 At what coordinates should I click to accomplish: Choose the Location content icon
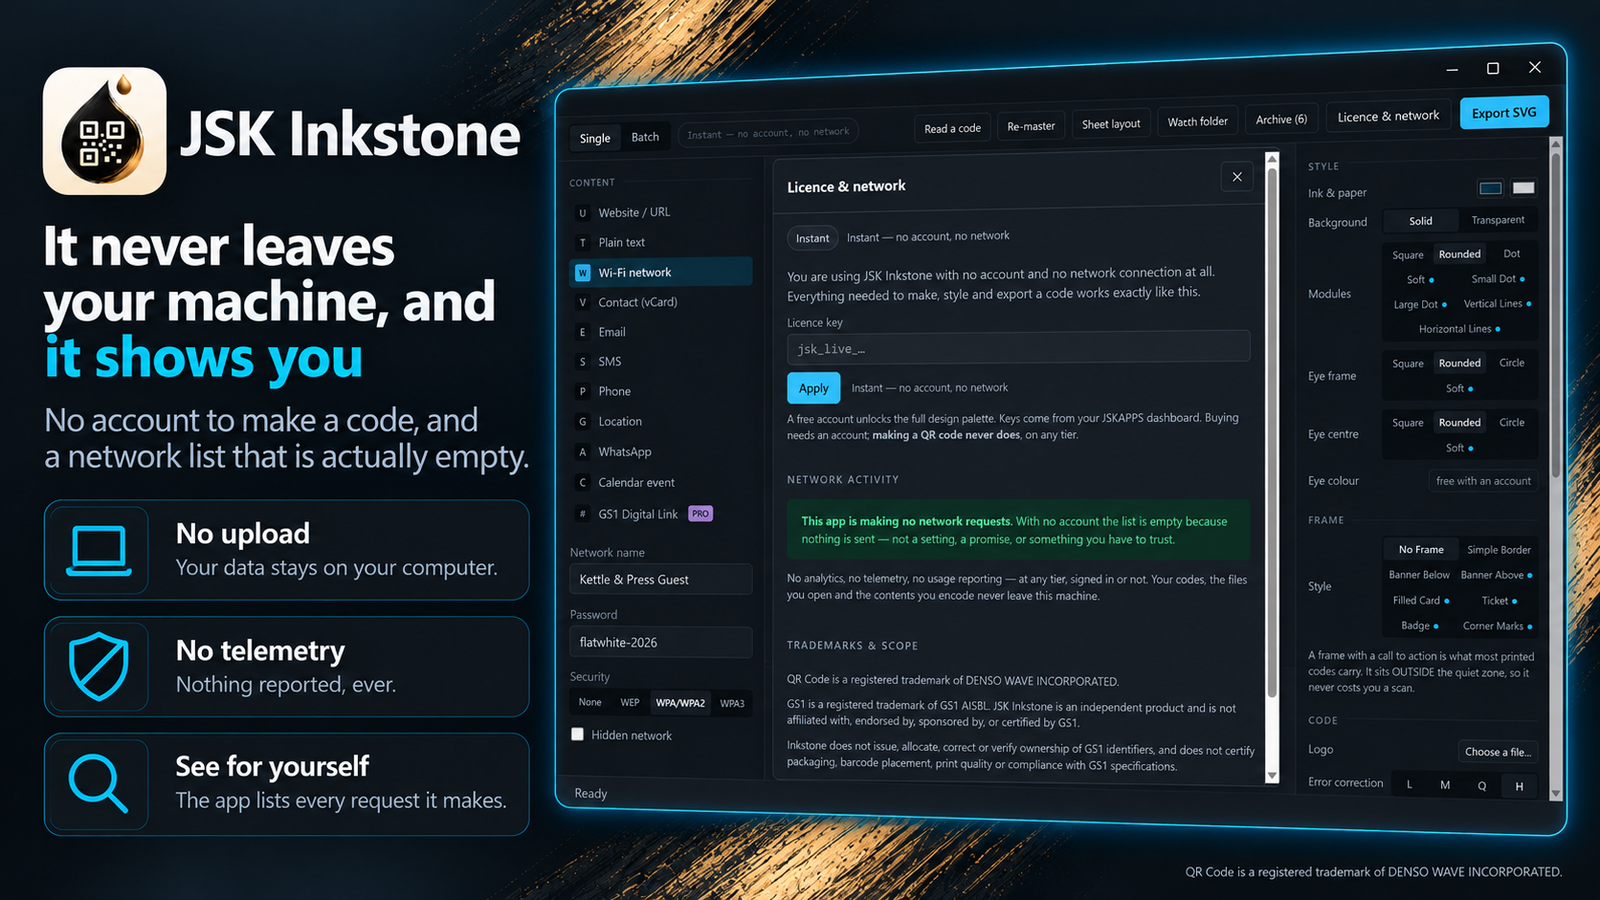click(583, 422)
